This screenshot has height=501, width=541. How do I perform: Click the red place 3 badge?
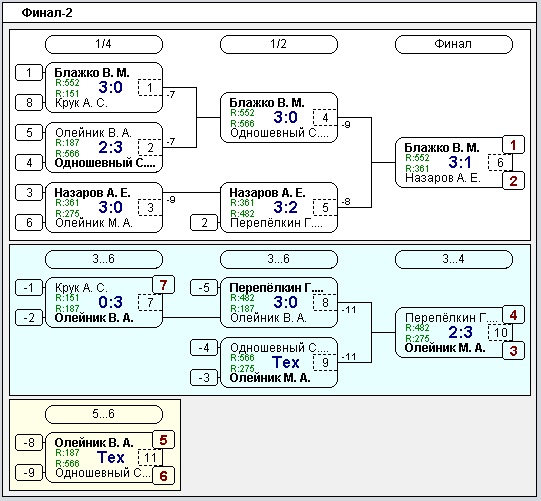pos(513,351)
